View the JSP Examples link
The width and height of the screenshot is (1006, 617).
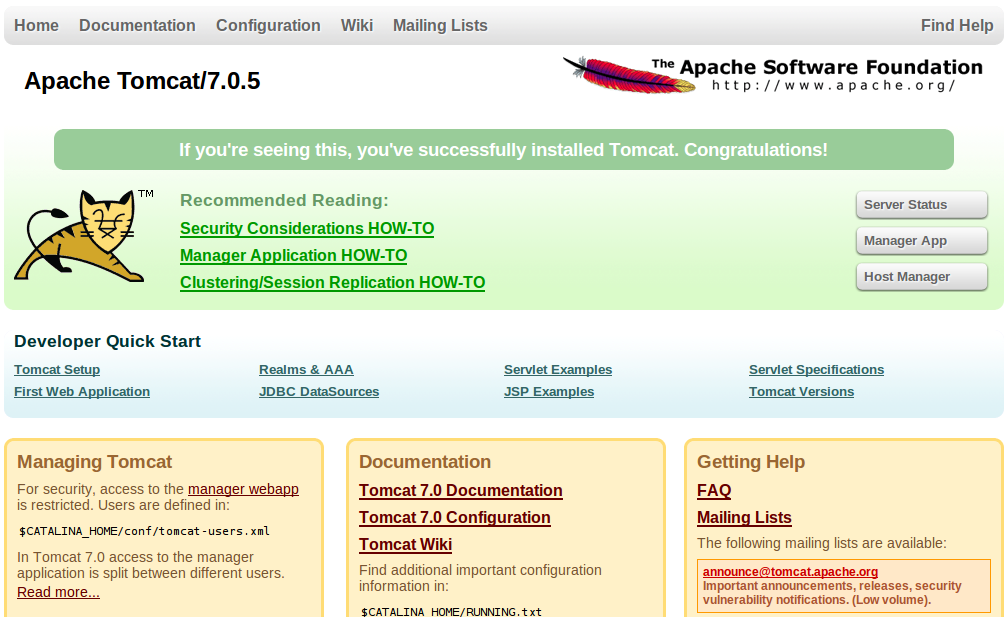click(549, 392)
